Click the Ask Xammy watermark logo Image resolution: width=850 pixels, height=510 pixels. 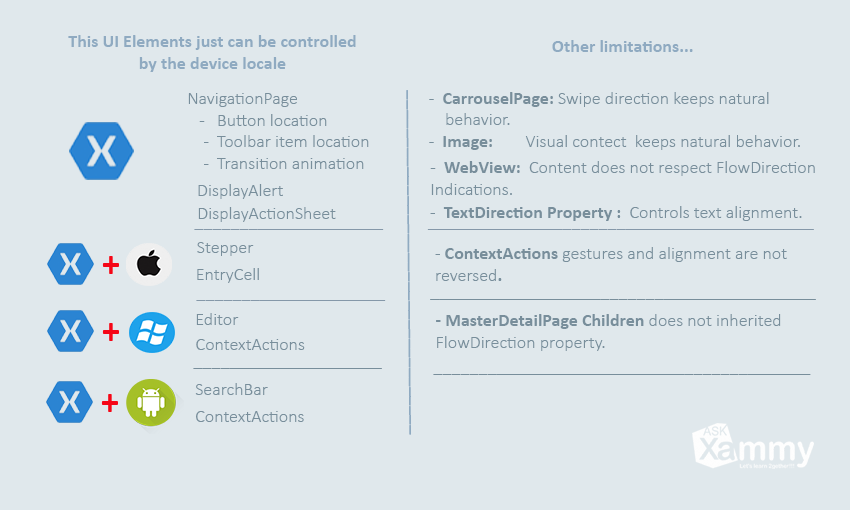click(x=753, y=447)
